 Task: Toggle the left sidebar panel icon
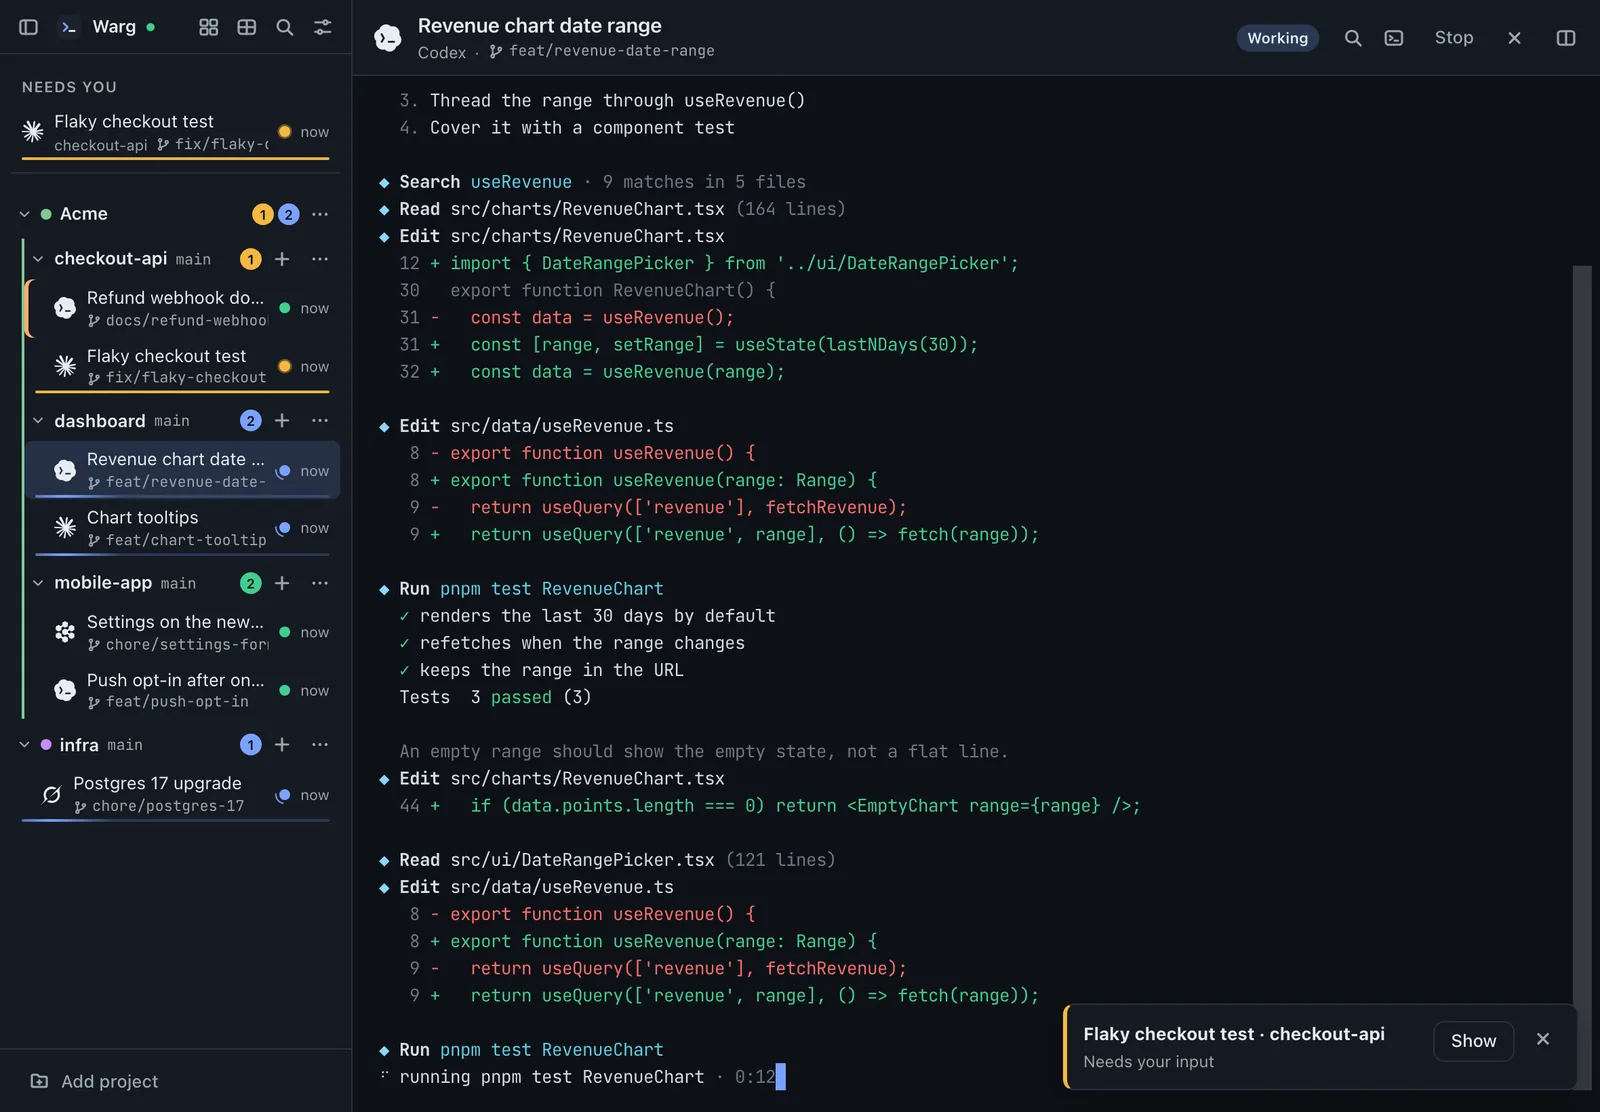(29, 27)
